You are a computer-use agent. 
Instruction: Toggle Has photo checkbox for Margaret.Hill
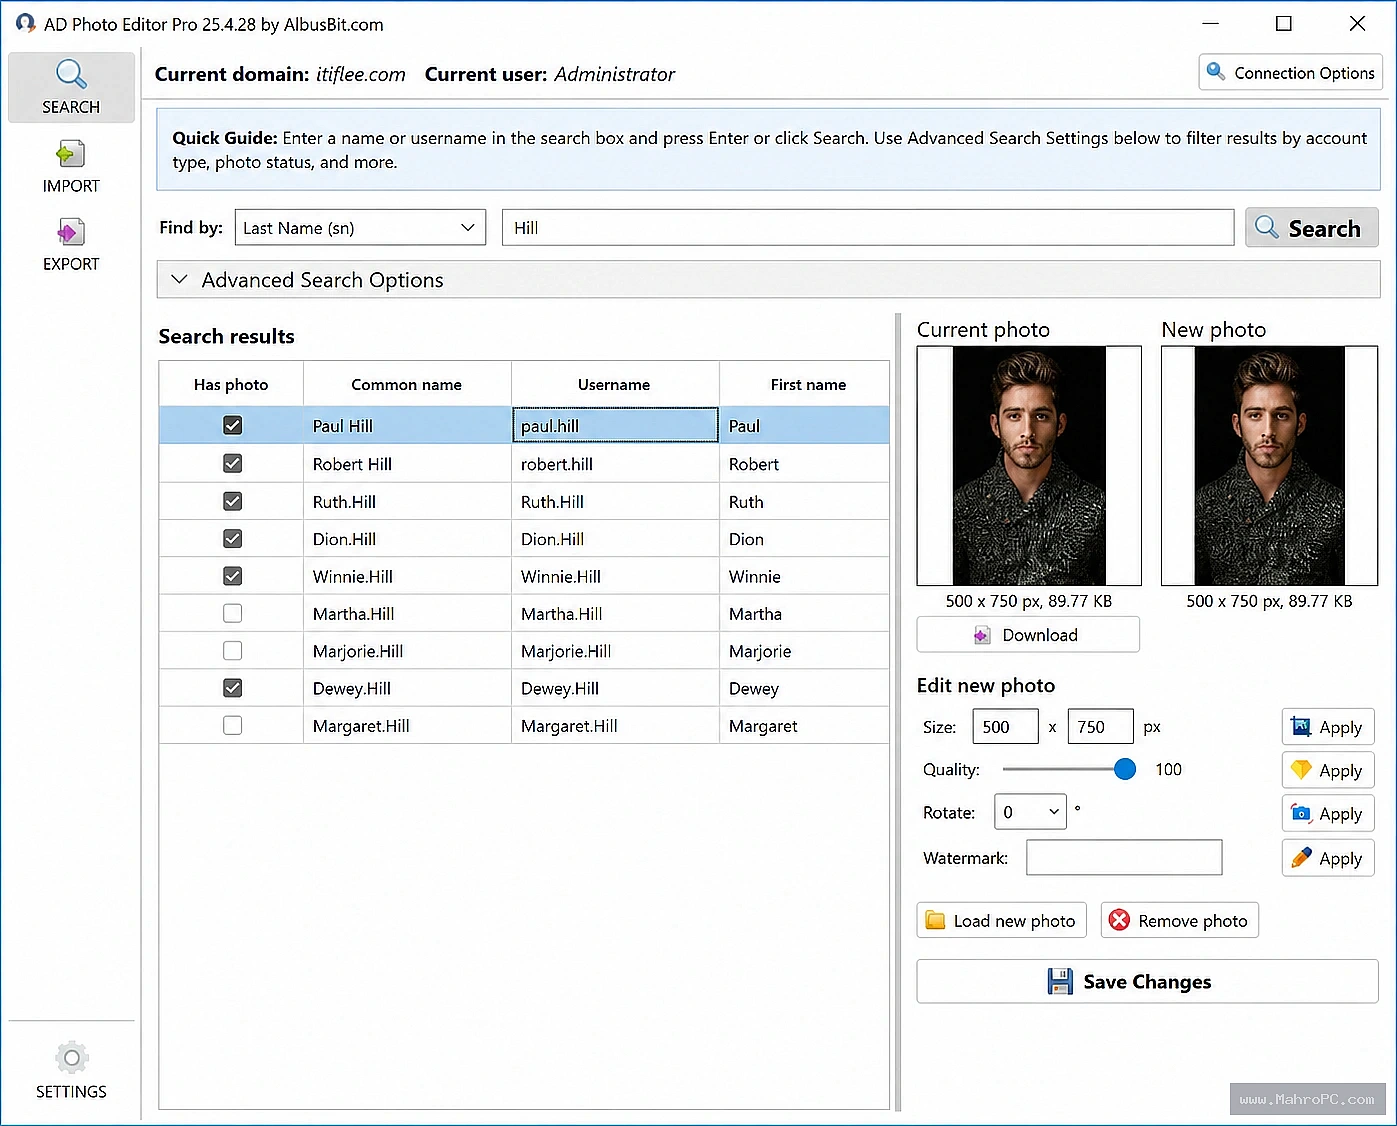pos(232,725)
